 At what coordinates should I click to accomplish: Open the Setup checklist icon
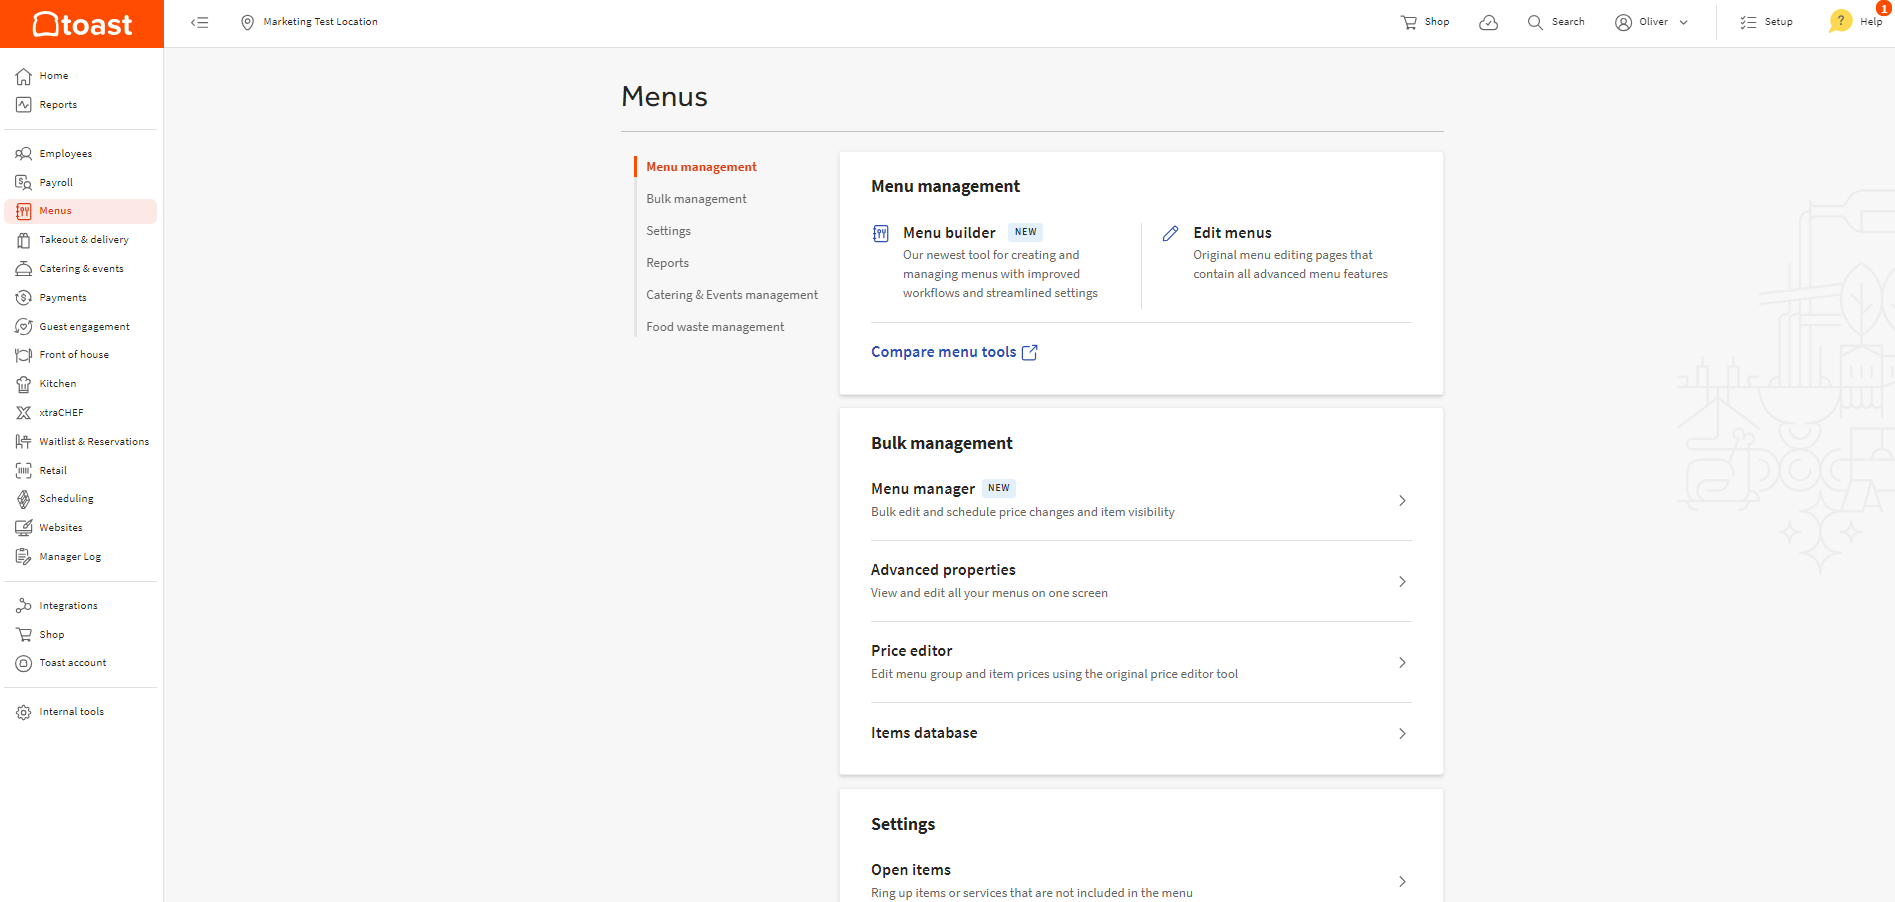pyautogui.click(x=1748, y=22)
